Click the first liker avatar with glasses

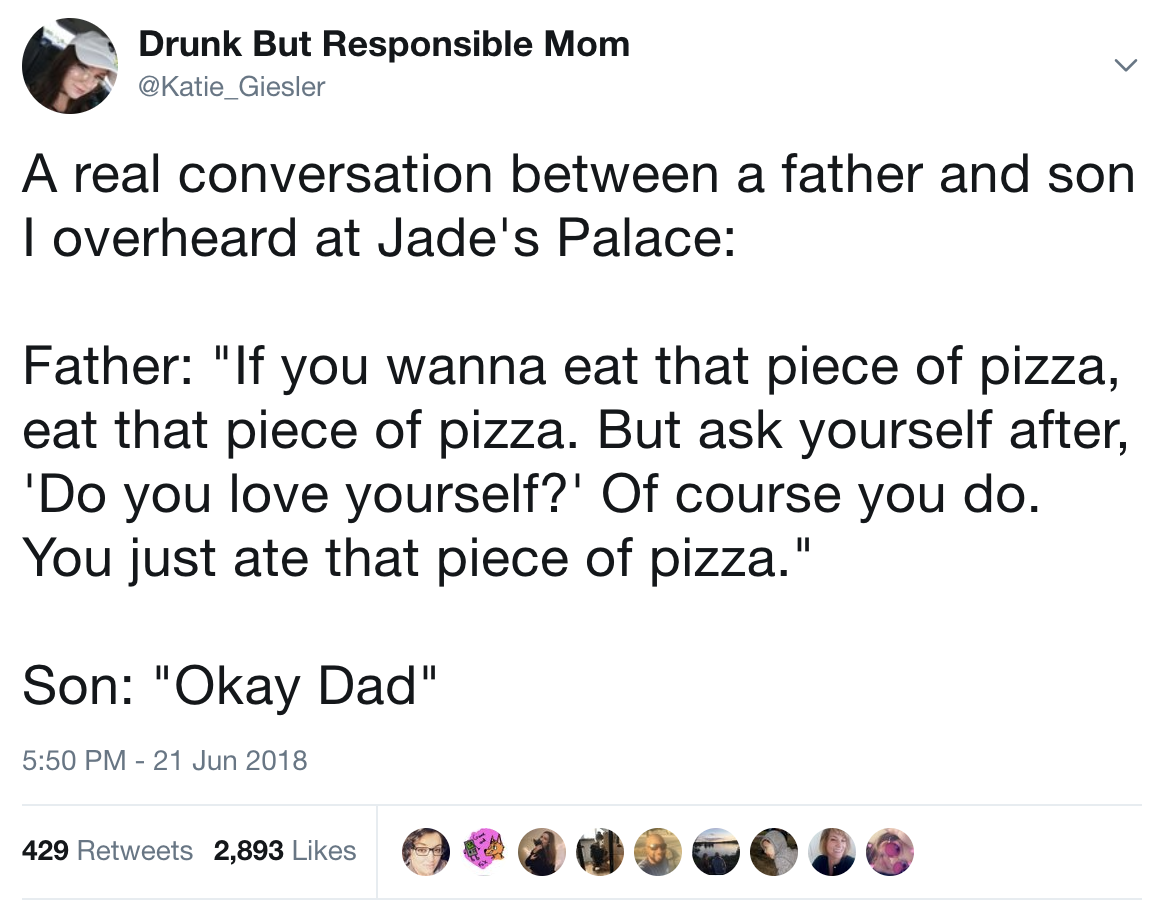pos(426,852)
